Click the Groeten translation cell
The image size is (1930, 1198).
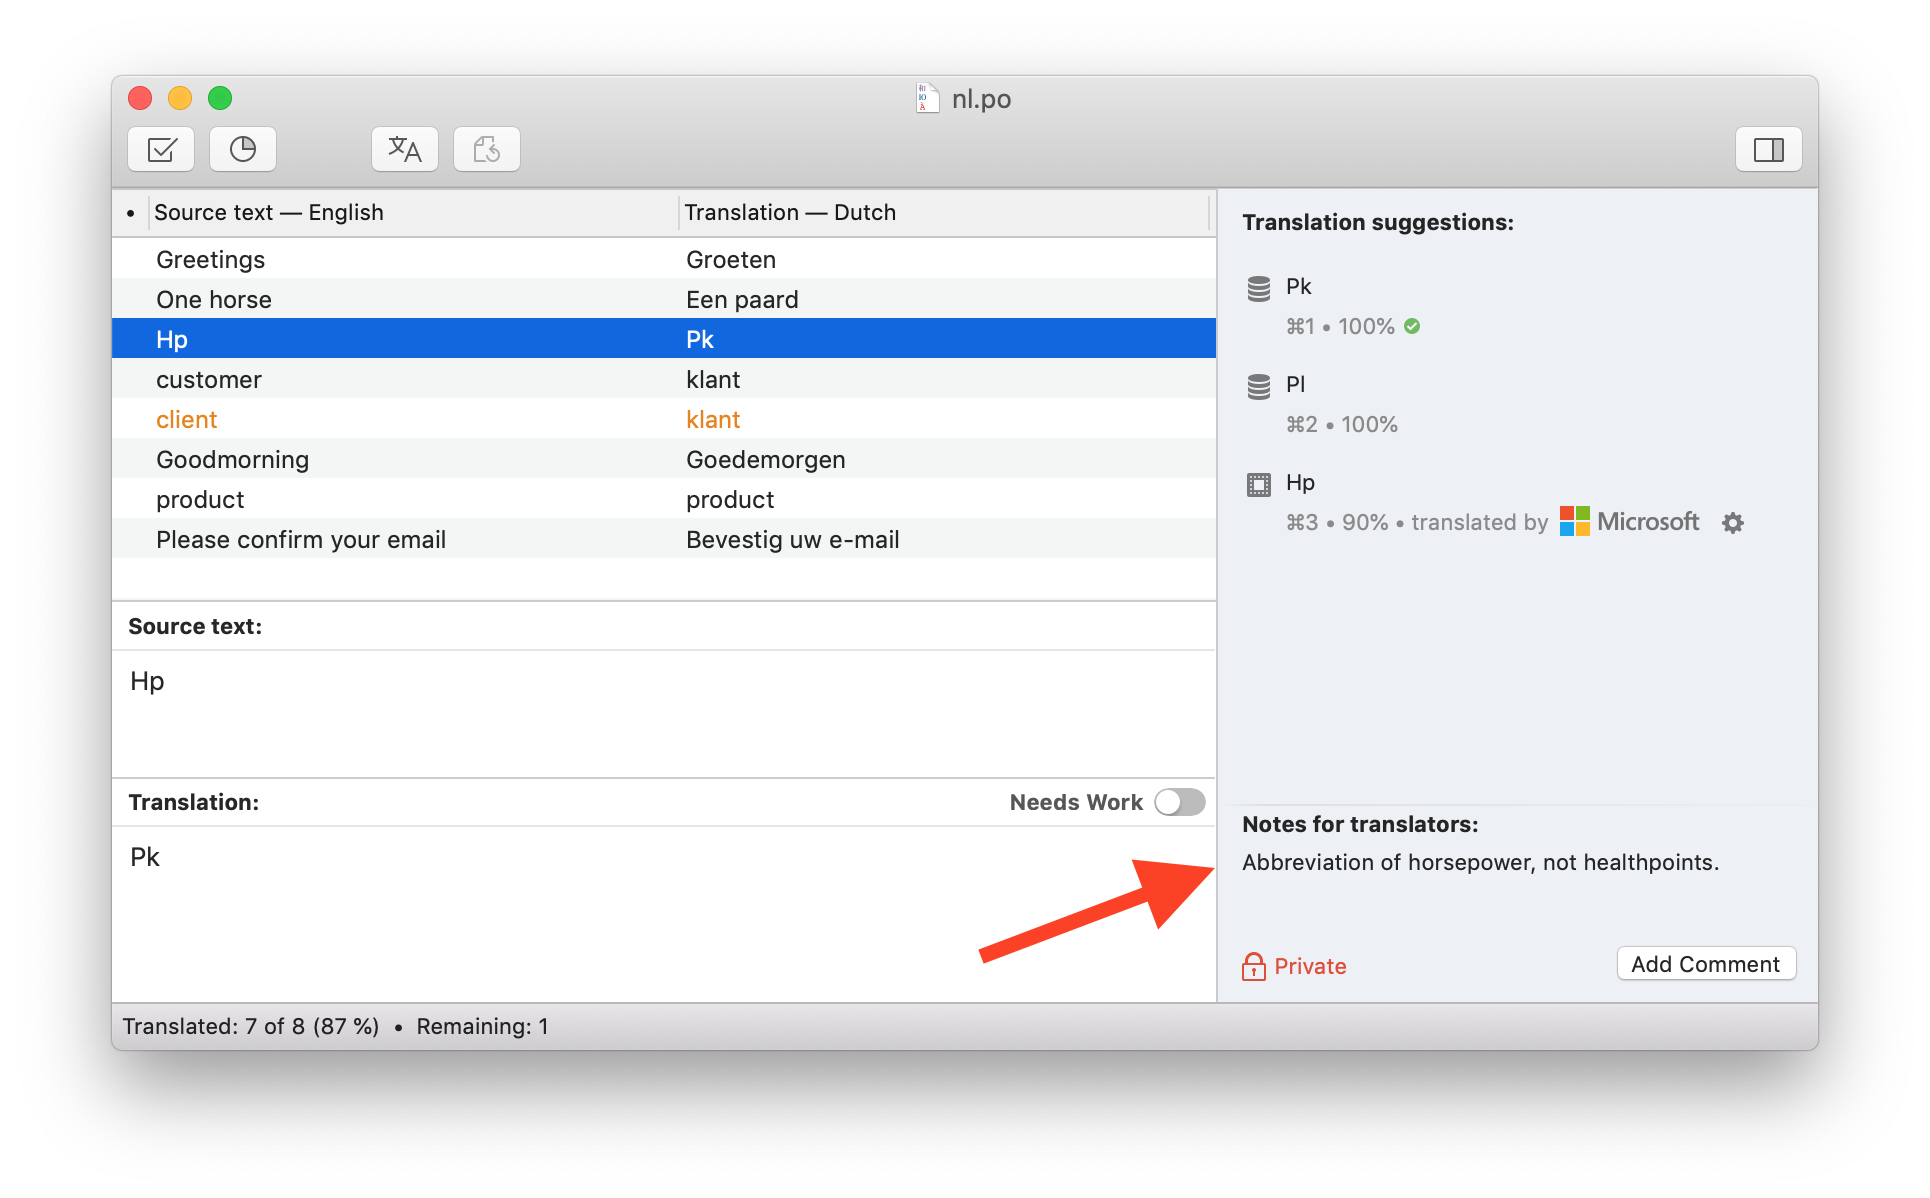coord(731,259)
